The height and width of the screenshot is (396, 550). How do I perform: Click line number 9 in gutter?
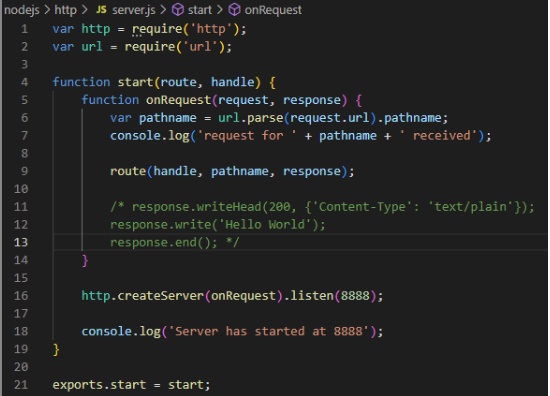(24, 171)
